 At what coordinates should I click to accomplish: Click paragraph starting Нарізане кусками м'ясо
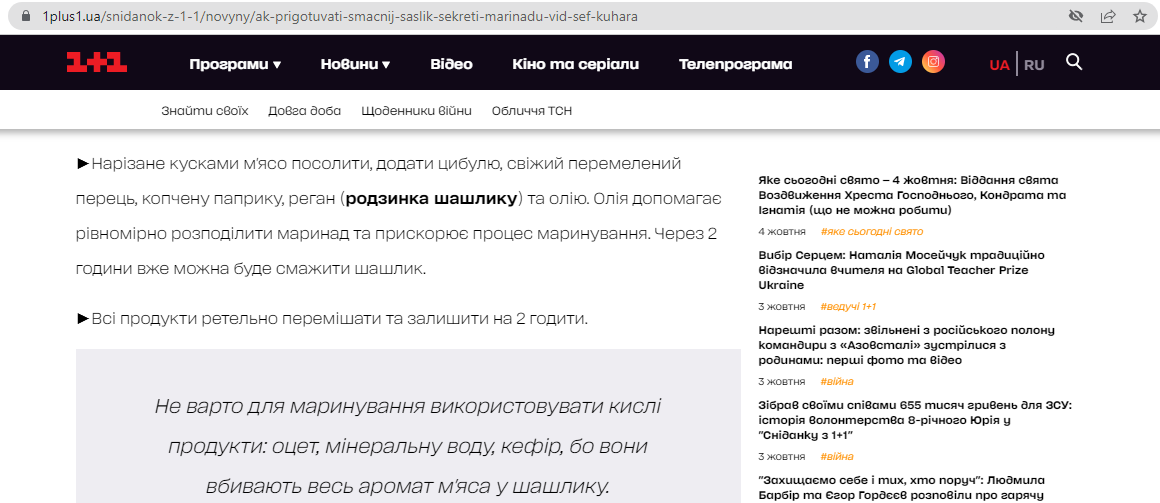[x=399, y=215]
